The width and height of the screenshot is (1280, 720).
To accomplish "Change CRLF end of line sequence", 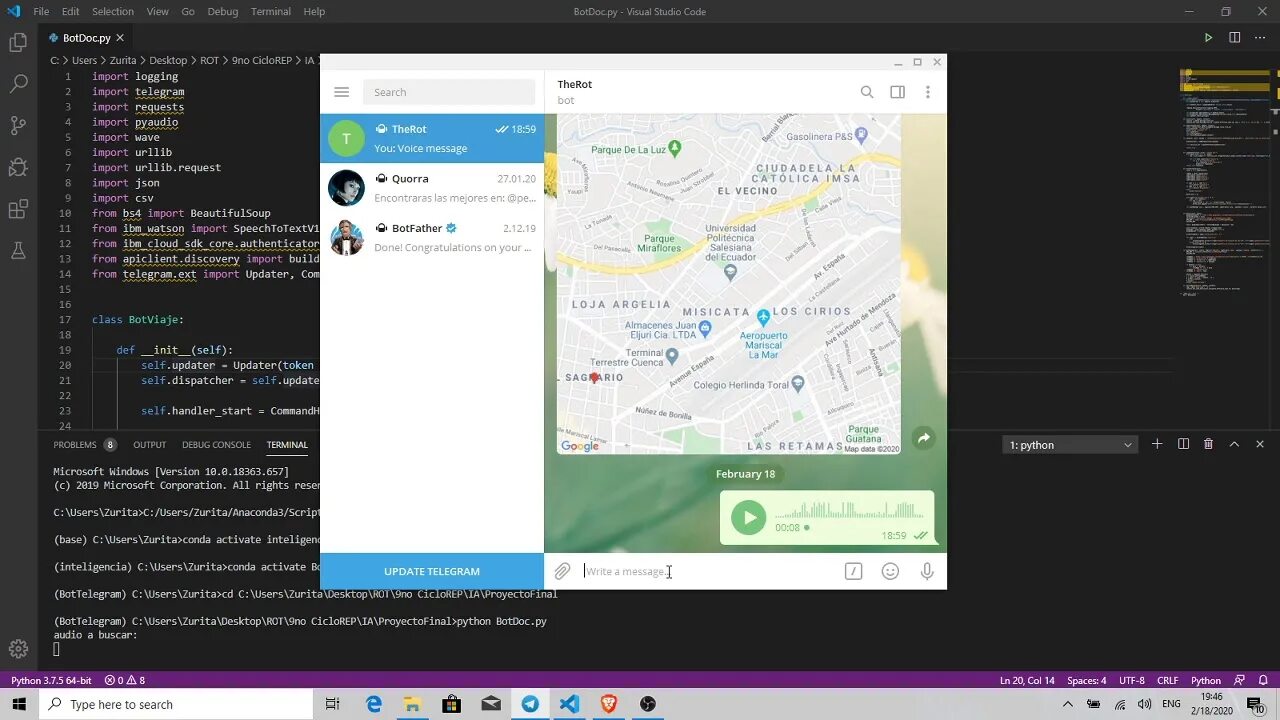I will (1167, 680).
